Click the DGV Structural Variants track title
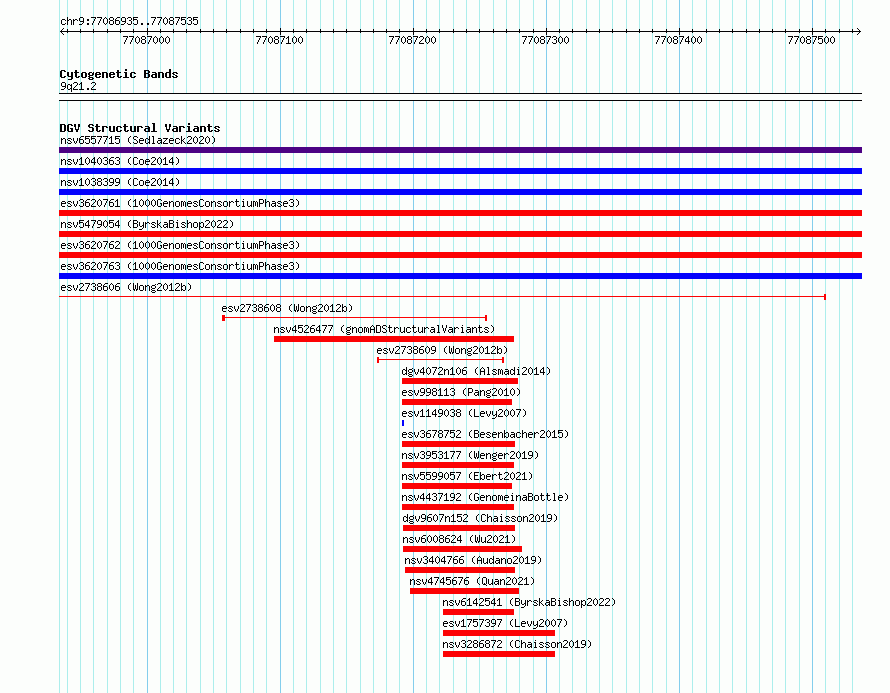890x693 pixels. (140, 128)
